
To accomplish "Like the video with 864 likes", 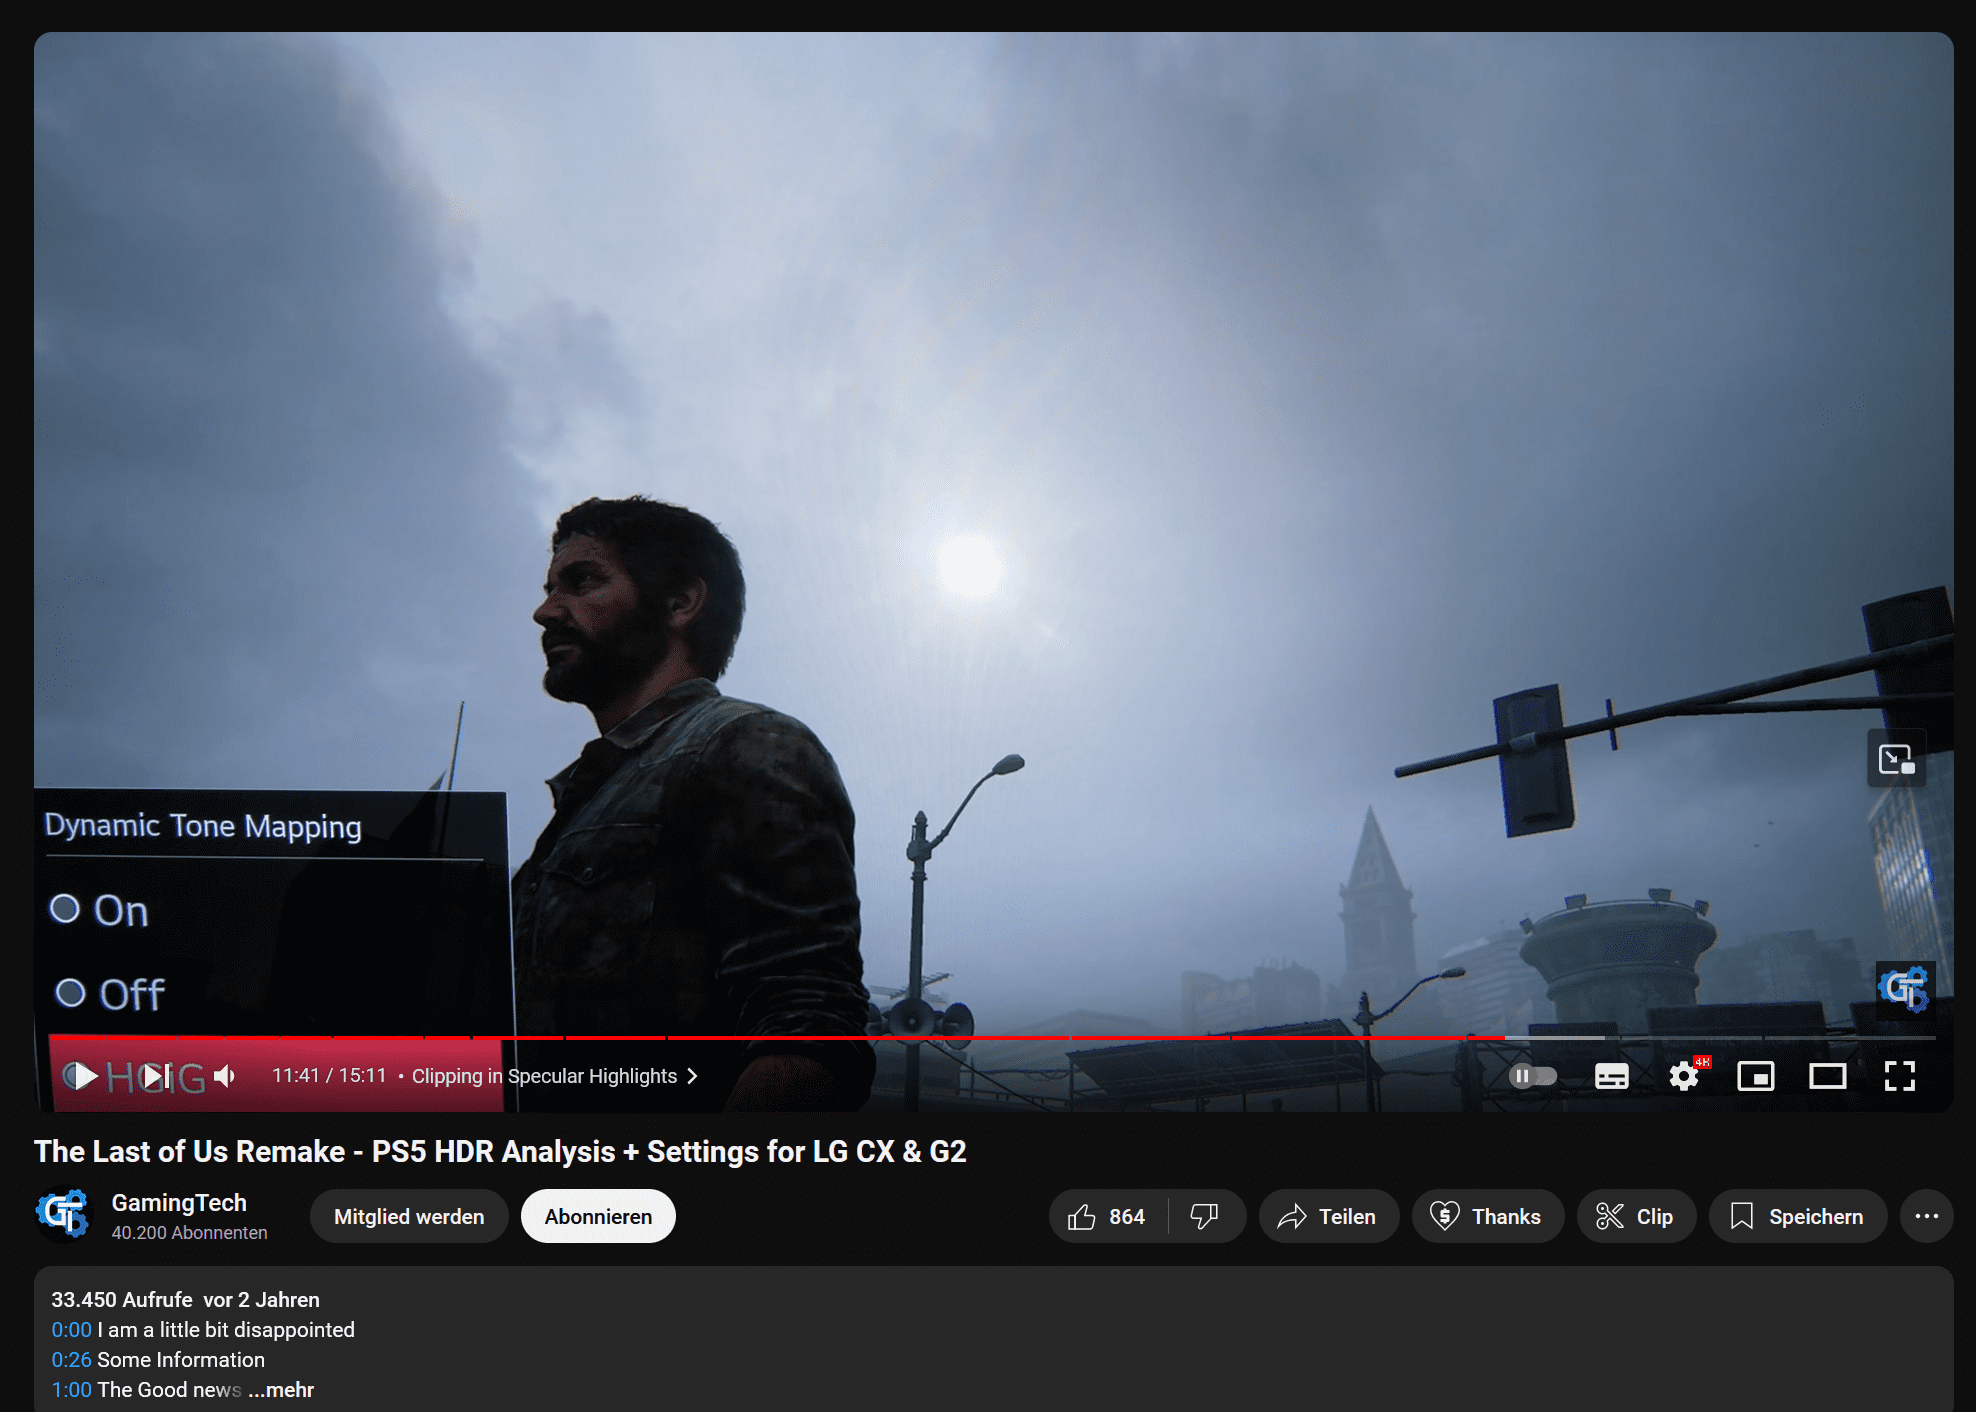I will 1108,1216.
